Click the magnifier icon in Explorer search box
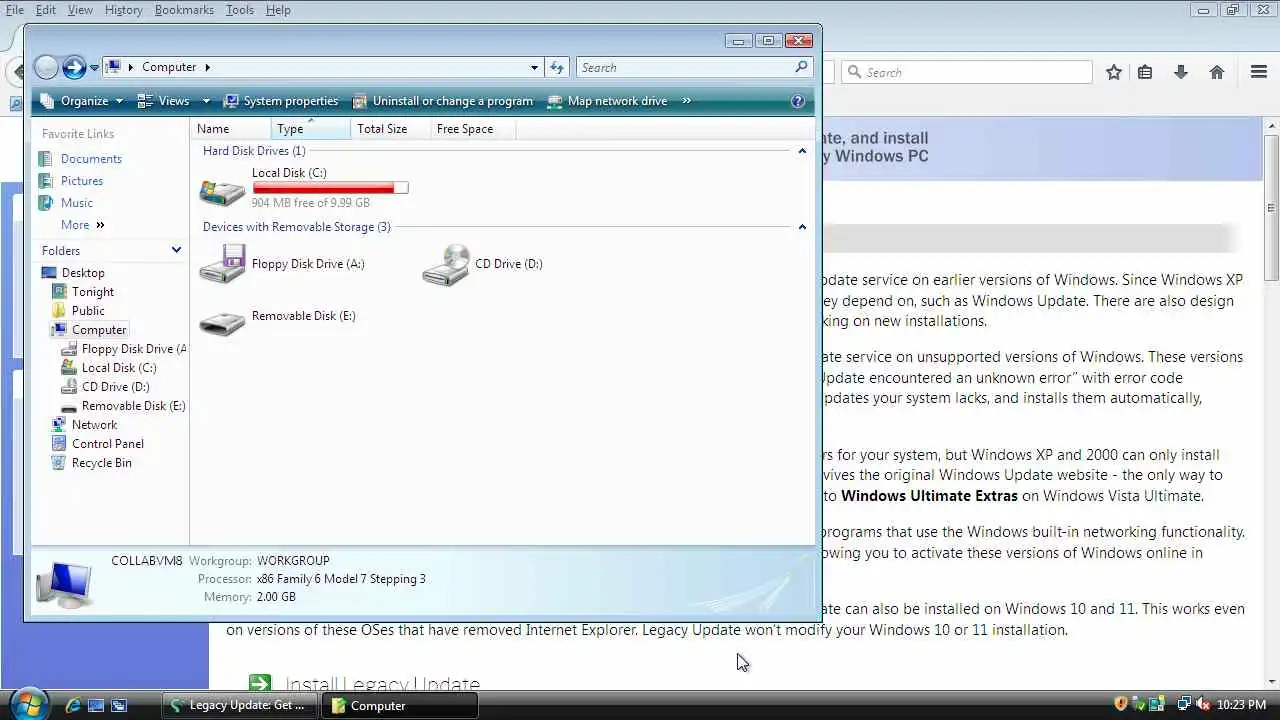1280x720 pixels. point(801,67)
